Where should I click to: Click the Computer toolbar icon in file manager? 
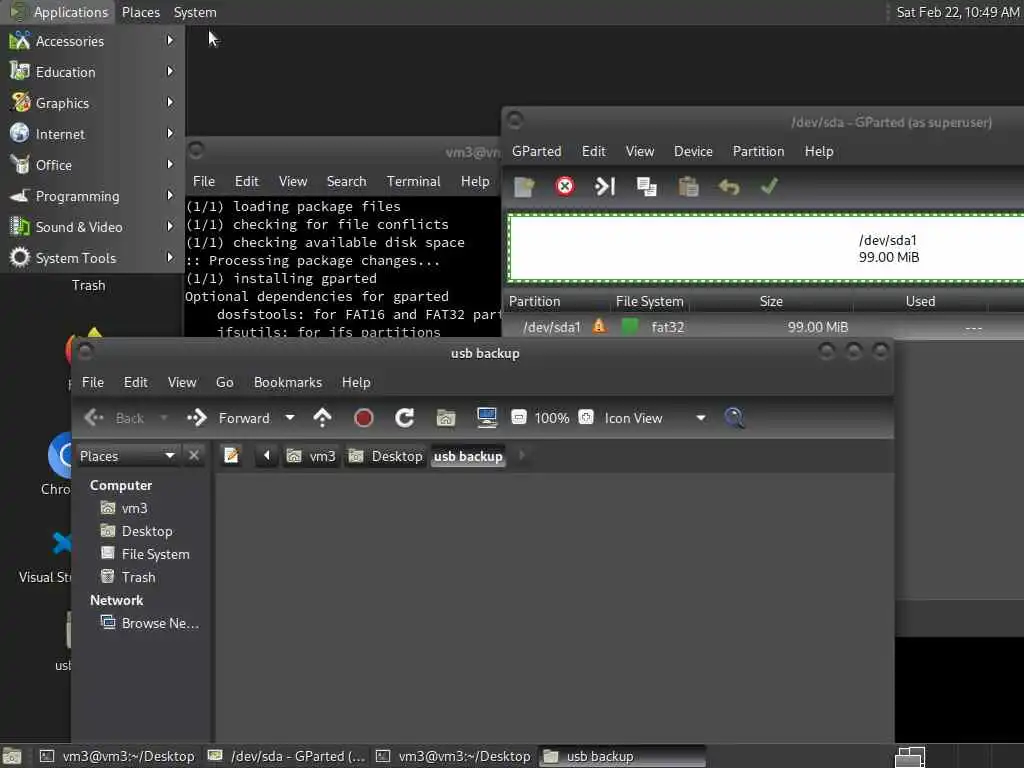tap(487, 418)
